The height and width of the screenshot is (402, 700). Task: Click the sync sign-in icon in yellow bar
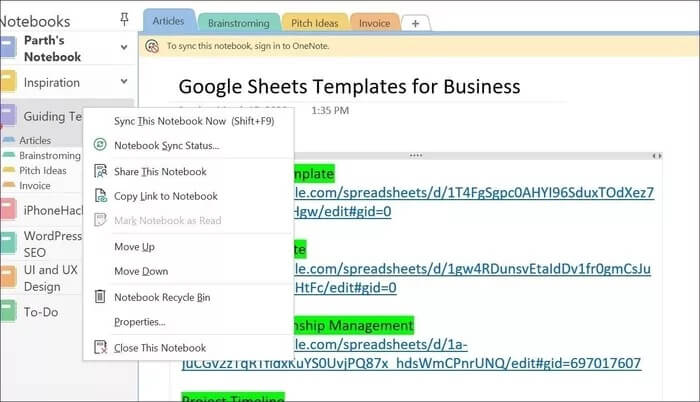click(152, 46)
